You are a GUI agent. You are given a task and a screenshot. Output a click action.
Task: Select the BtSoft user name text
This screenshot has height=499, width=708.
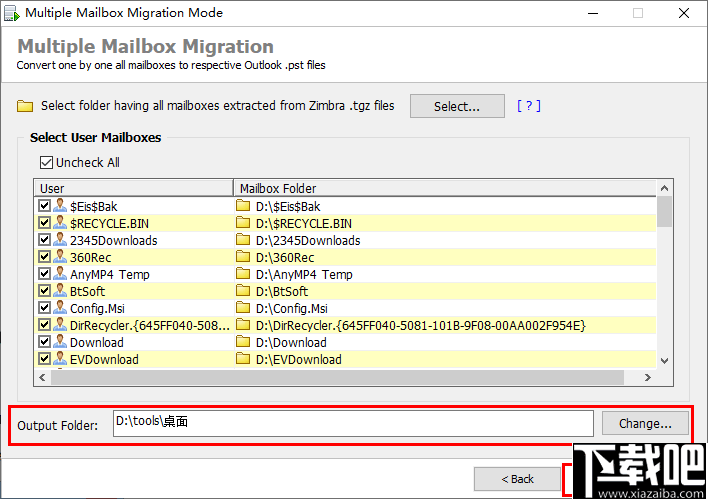coord(88,291)
